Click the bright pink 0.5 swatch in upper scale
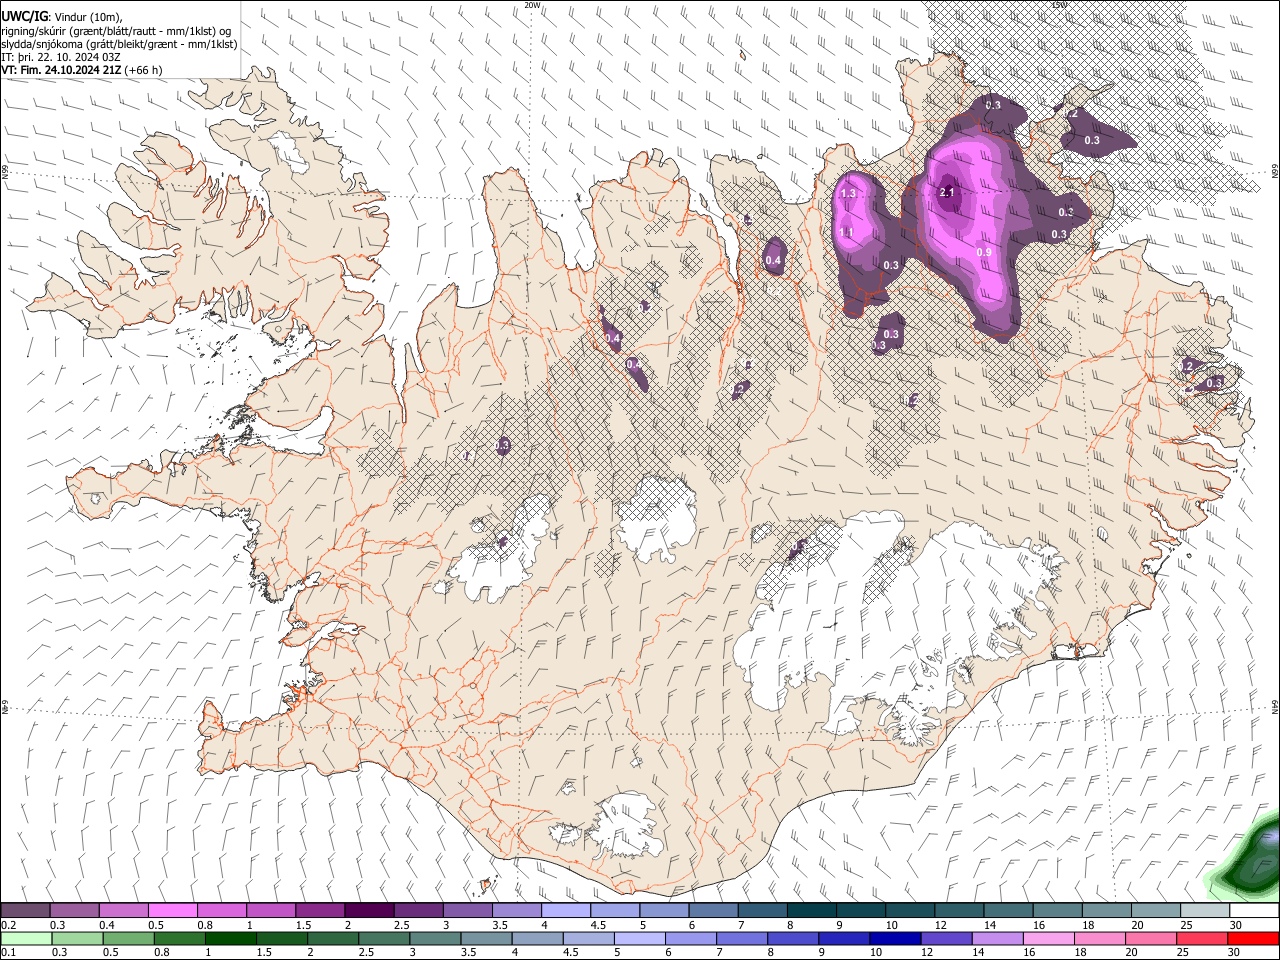Viewport: 1280px width, 960px height. [172, 911]
